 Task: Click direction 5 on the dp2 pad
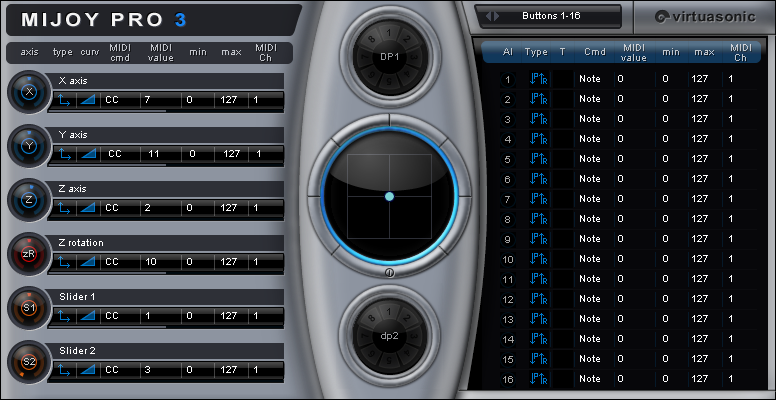[x=390, y=359]
